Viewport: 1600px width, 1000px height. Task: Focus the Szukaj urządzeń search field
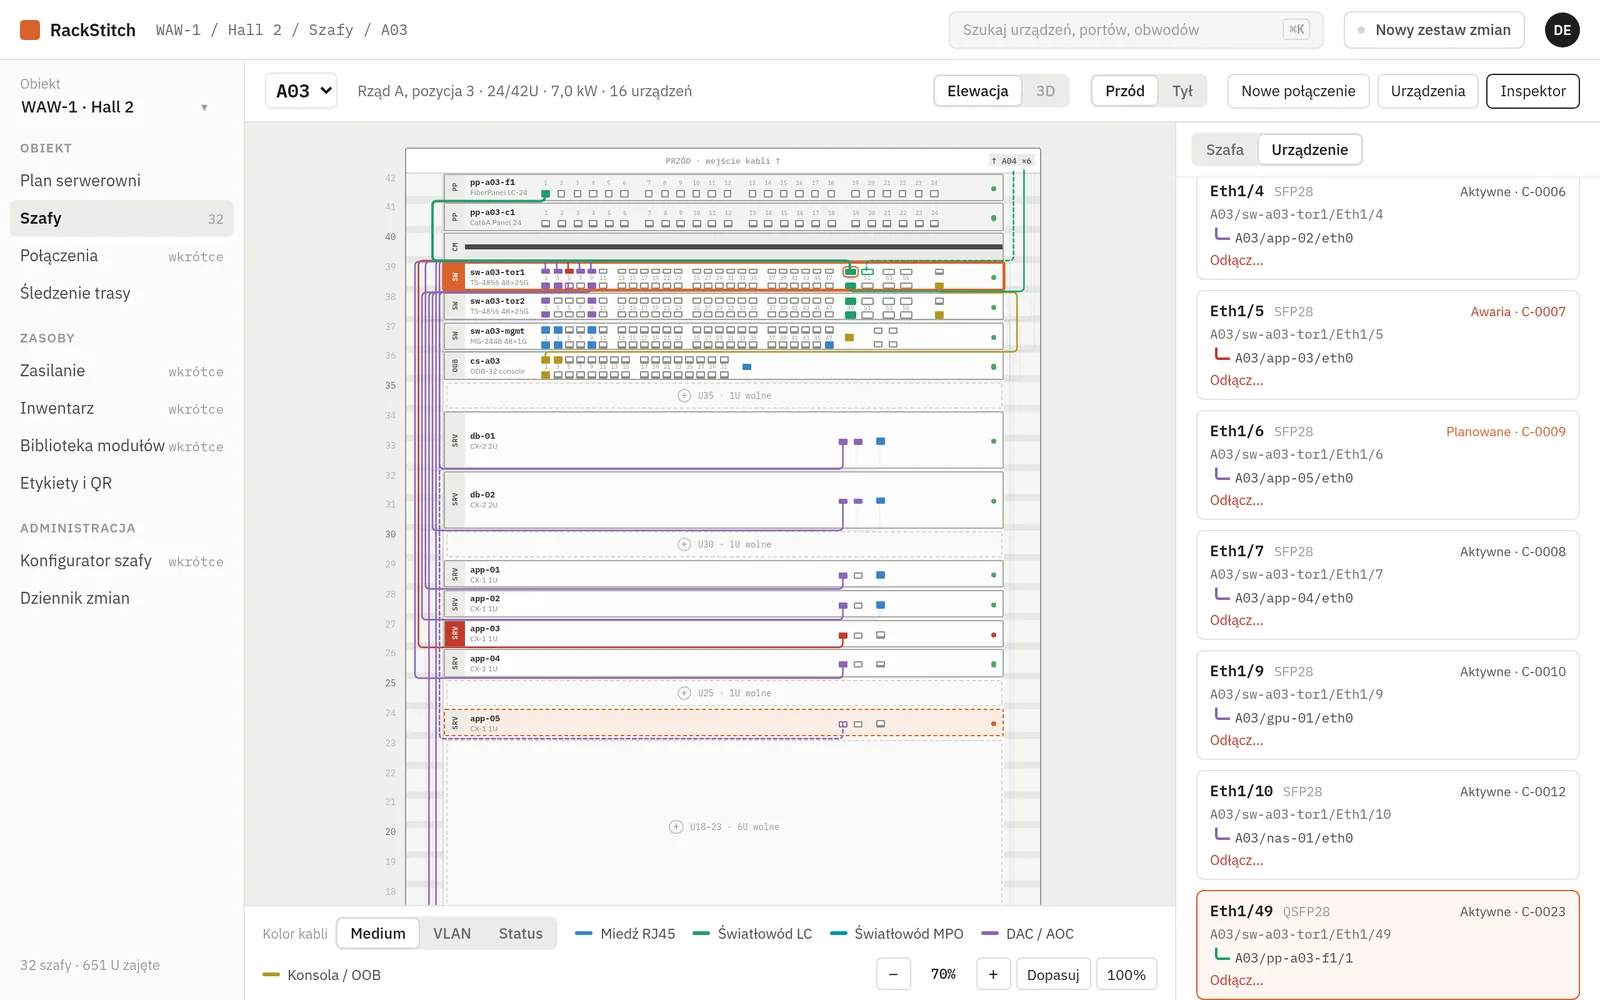(x=1136, y=30)
